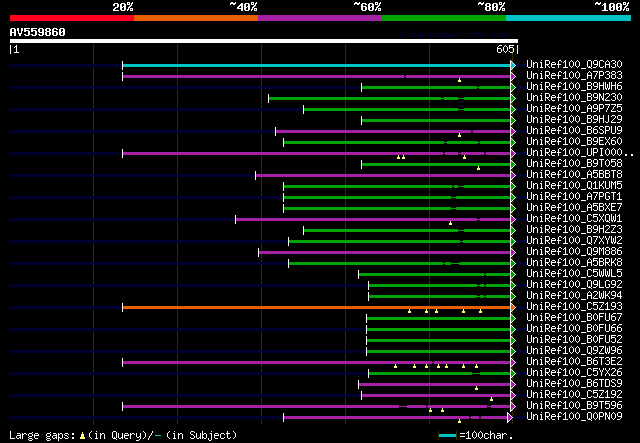This screenshot has width=640, height=443.
Task: Click the cyan =100char. scale bar
Action: [x=448, y=436]
